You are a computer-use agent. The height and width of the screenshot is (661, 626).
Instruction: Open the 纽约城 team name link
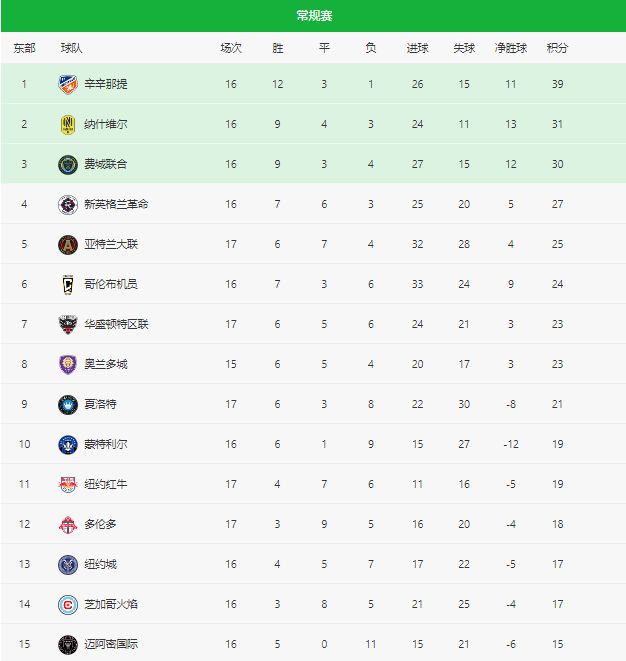tap(100, 564)
